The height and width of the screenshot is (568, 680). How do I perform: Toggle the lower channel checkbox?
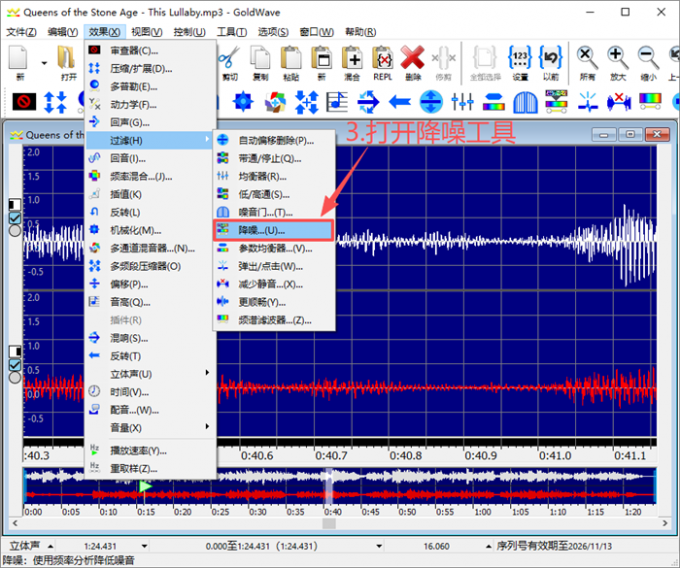click(x=15, y=365)
